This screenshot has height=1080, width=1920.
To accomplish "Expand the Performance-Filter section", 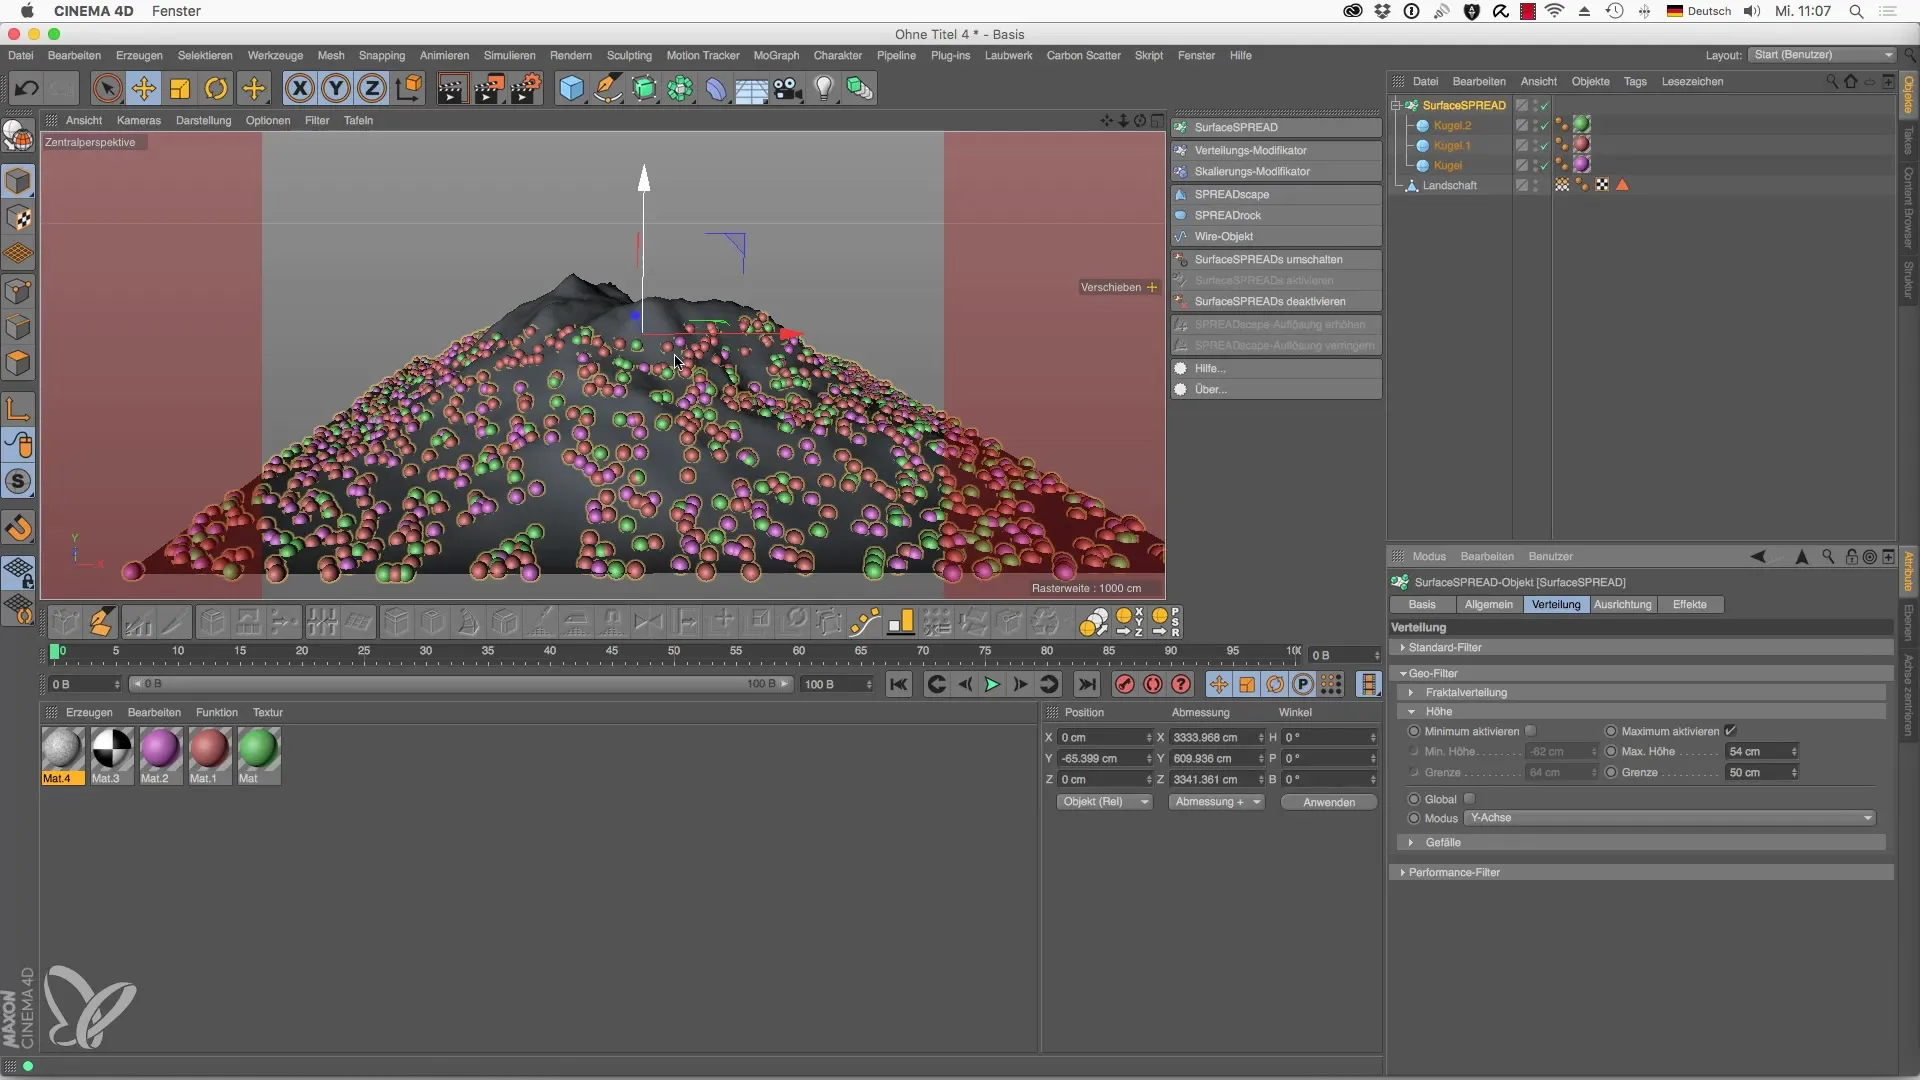I will click(1403, 873).
